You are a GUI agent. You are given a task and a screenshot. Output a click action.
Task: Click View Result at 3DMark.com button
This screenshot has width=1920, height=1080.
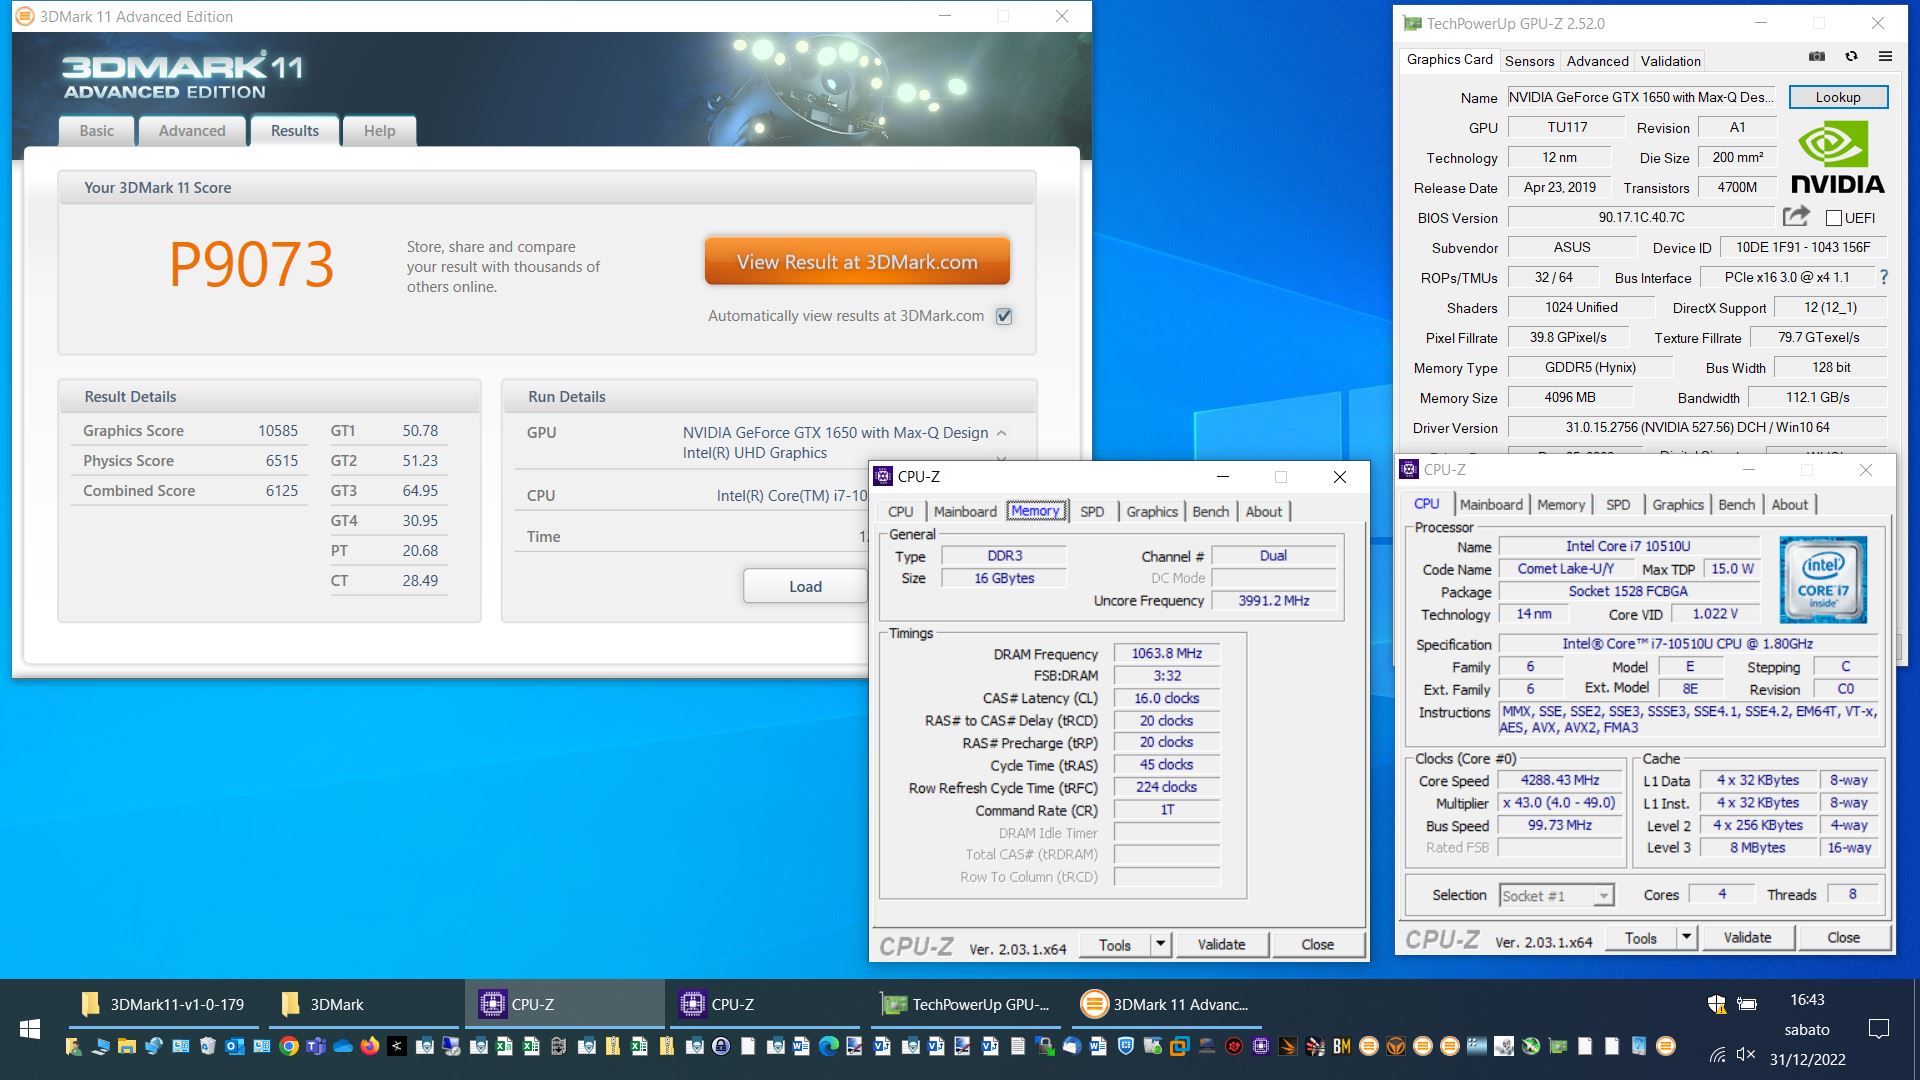pos(857,262)
